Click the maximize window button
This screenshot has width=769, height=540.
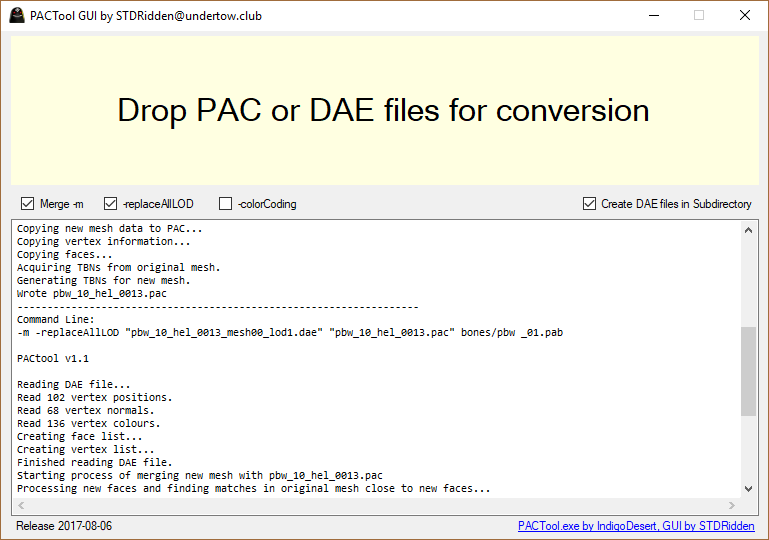[699, 16]
